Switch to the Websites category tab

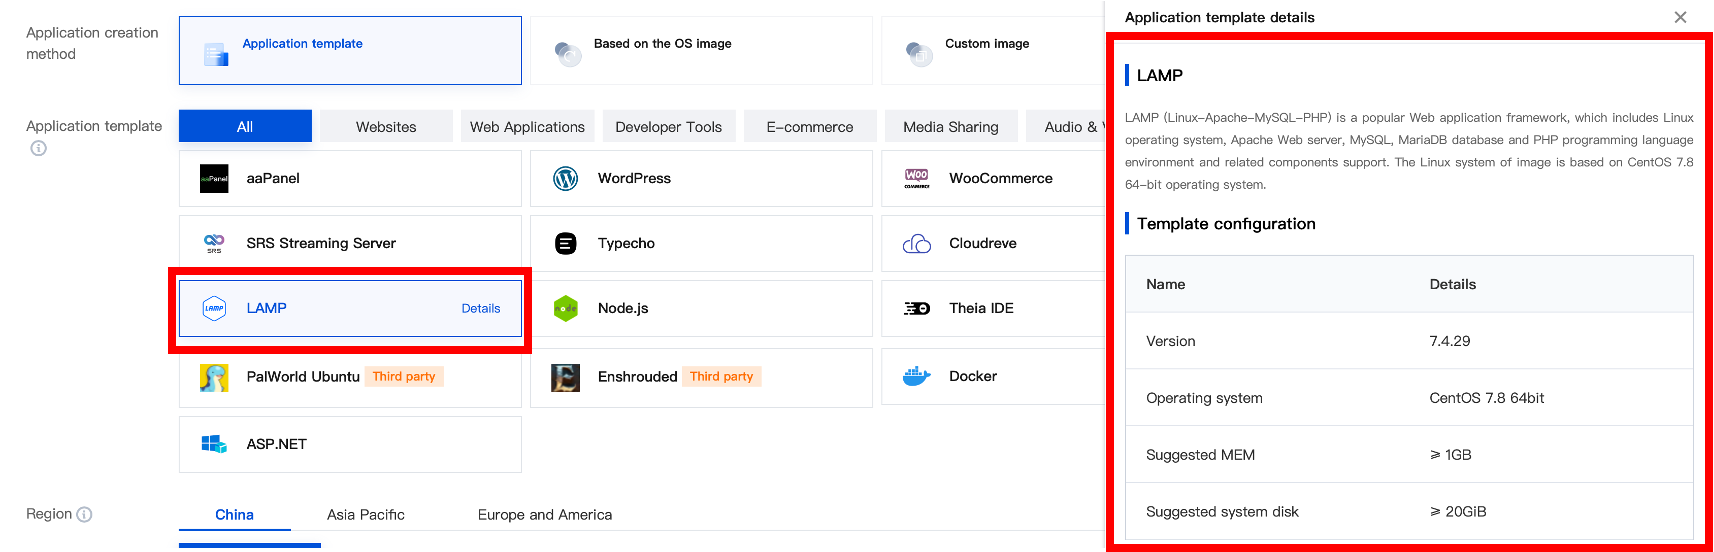point(386,126)
